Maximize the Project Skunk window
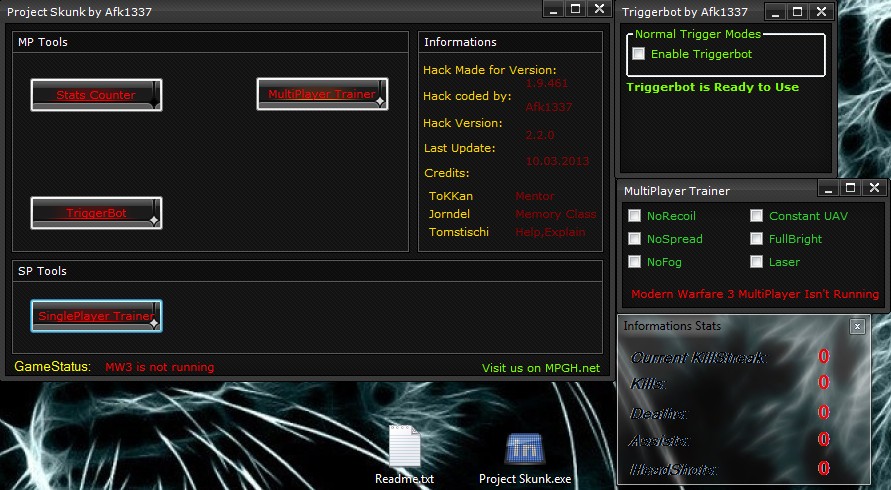Image resolution: width=891 pixels, height=490 pixels. (576, 9)
